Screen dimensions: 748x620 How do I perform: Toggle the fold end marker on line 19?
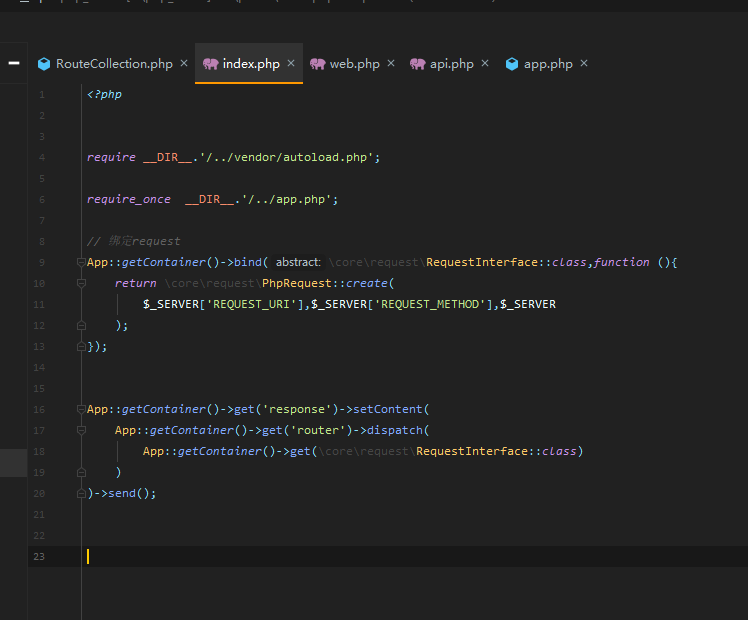click(81, 472)
